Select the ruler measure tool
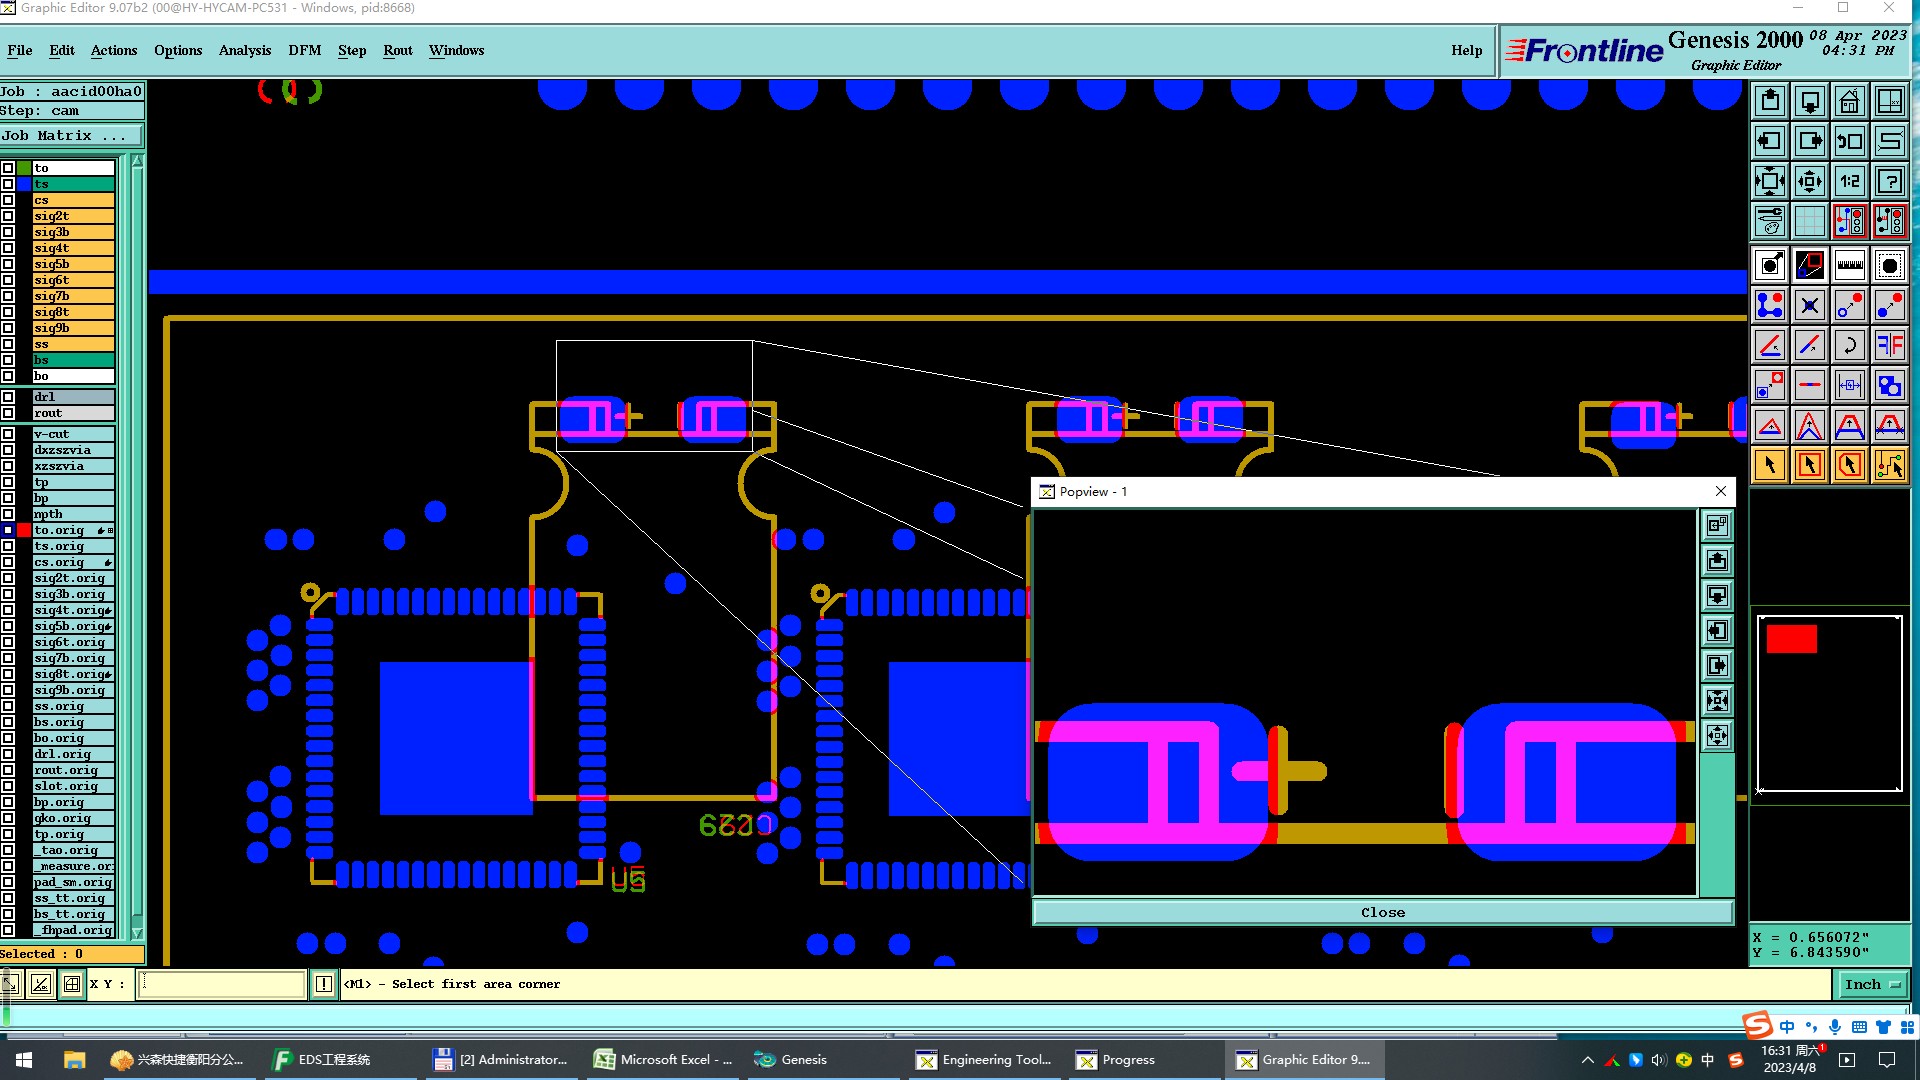 (1849, 265)
